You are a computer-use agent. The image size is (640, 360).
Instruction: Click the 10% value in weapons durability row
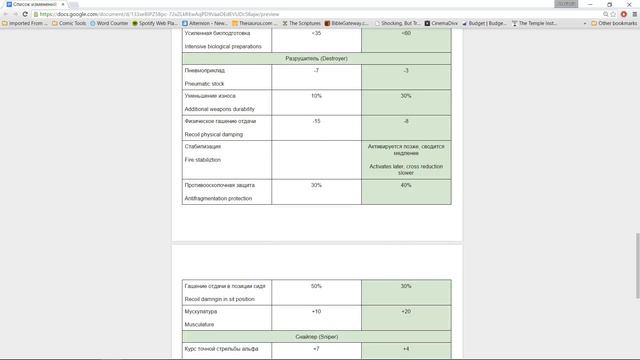click(x=316, y=96)
